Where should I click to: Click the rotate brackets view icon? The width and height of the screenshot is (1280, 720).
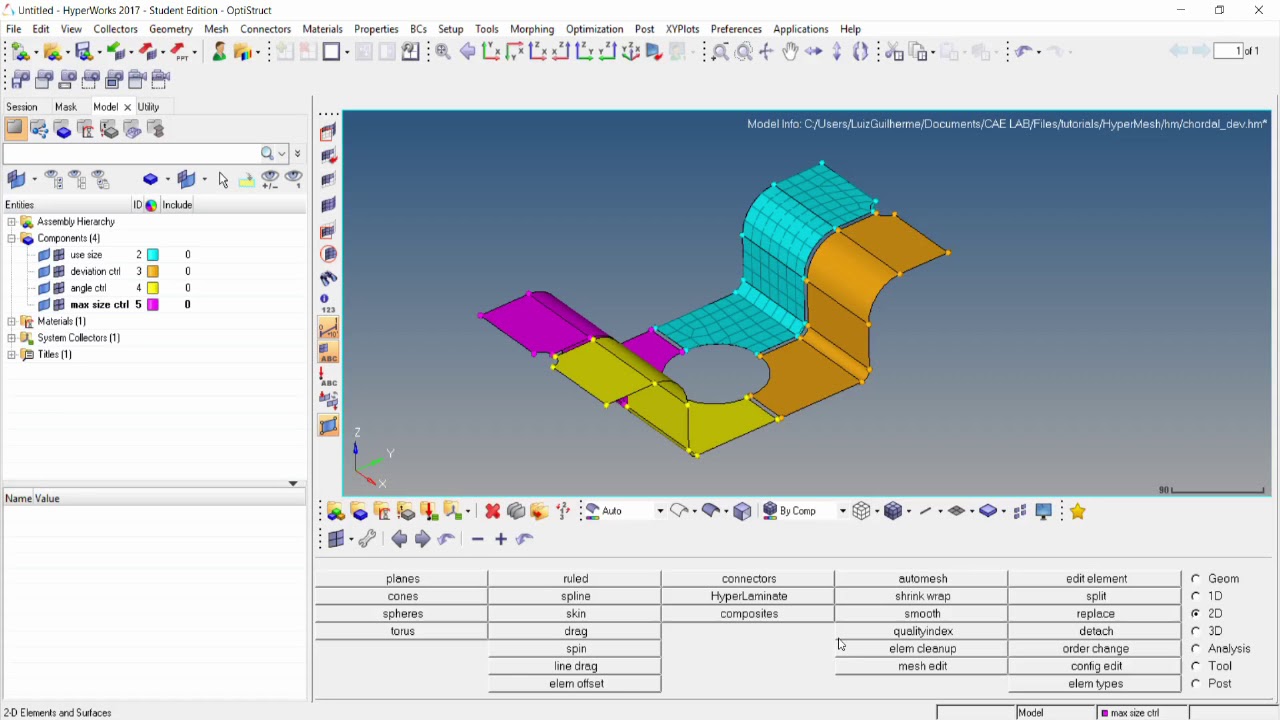pyautogui.click(x=860, y=52)
